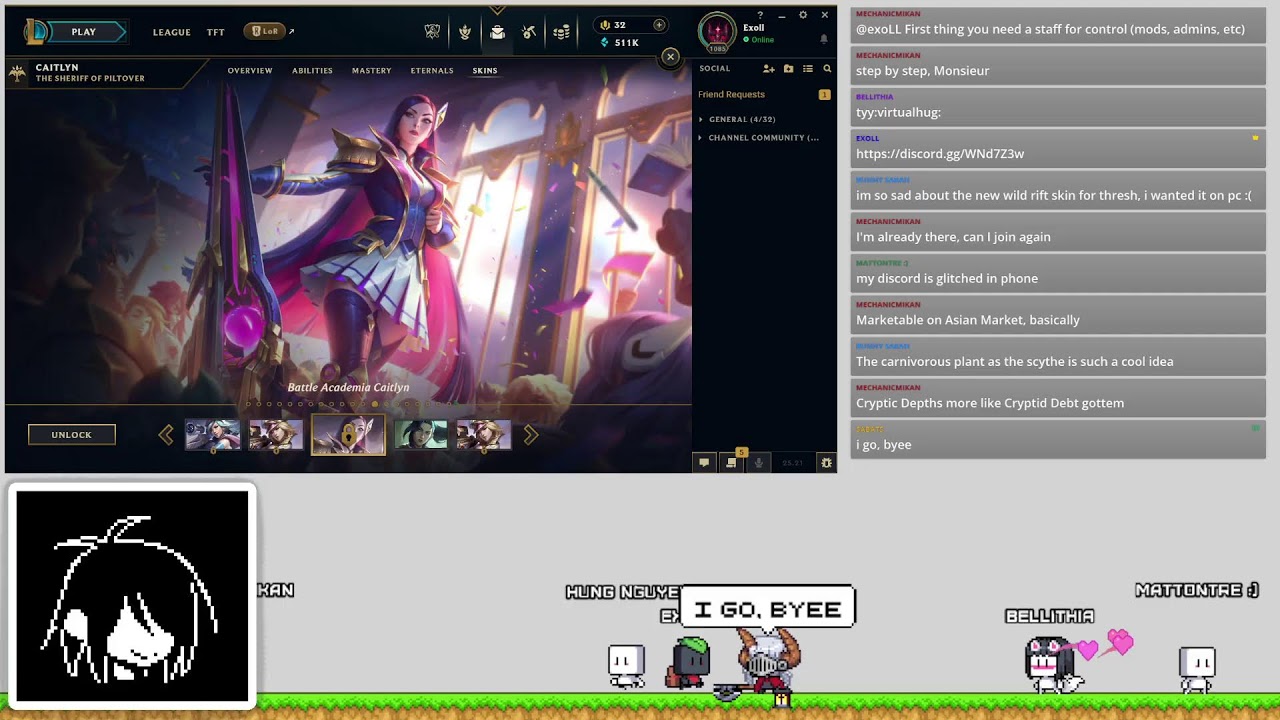This screenshot has width=1280, height=720.
Task: Click the chat message 'i go, byee'
Action: (1058, 440)
